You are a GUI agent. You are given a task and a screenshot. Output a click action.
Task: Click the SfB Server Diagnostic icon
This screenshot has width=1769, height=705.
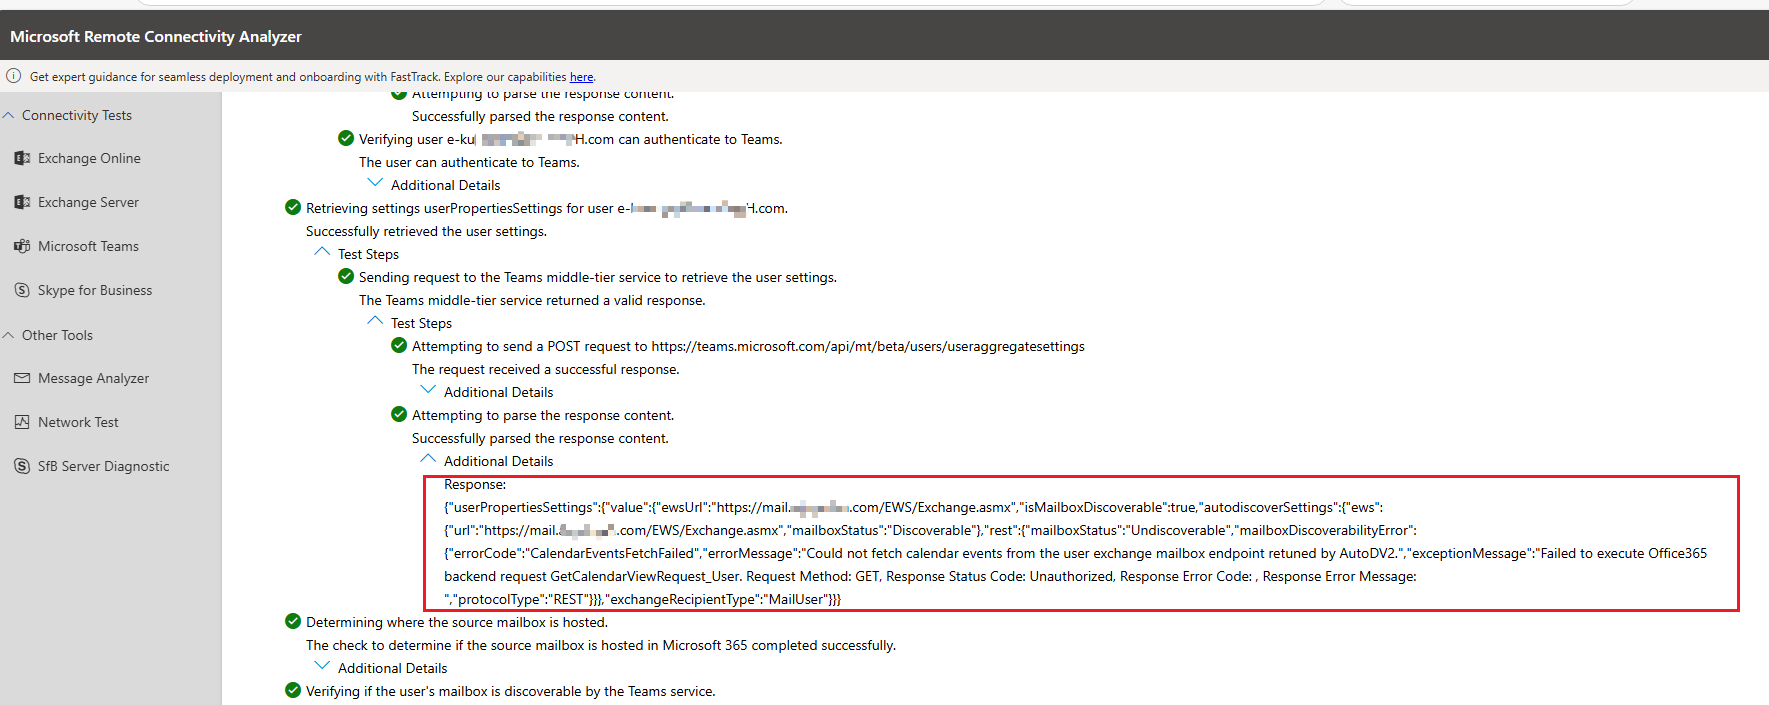pos(22,466)
